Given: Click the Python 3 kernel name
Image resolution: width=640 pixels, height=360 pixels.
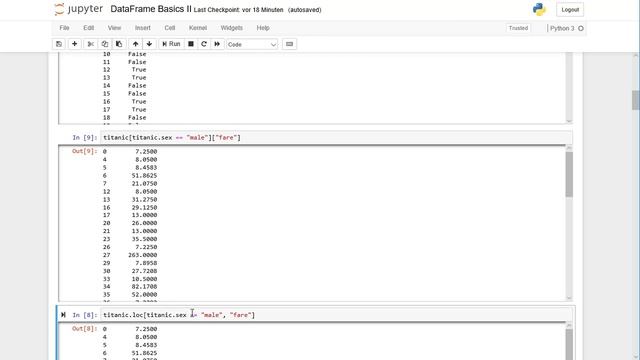Looking at the screenshot, I should click(562, 28).
